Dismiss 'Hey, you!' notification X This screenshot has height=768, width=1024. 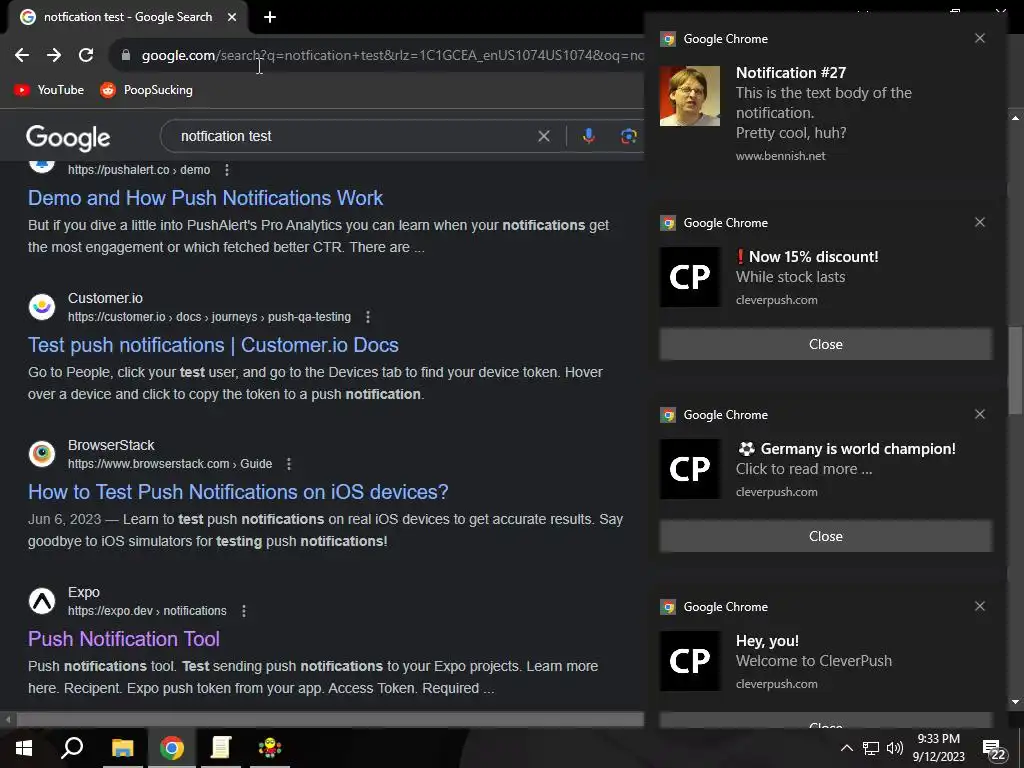click(x=980, y=606)
